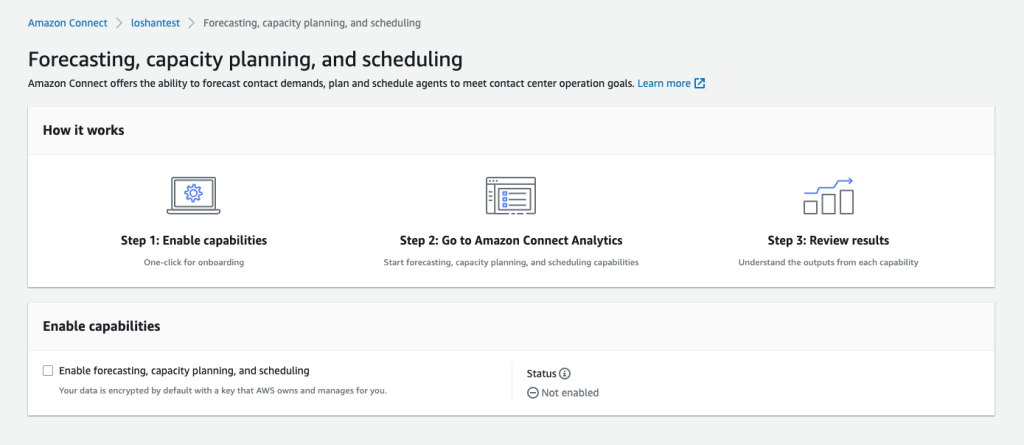Click the Status label text
Screen dimensions: 1024x445
point(541,373)
